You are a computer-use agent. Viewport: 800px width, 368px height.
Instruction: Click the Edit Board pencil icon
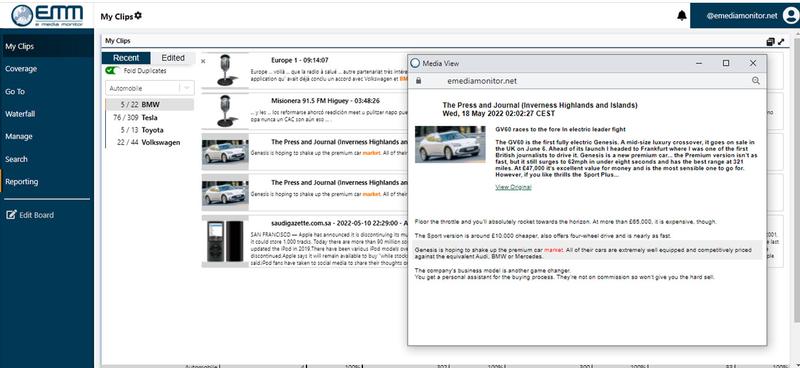(11, 215)
